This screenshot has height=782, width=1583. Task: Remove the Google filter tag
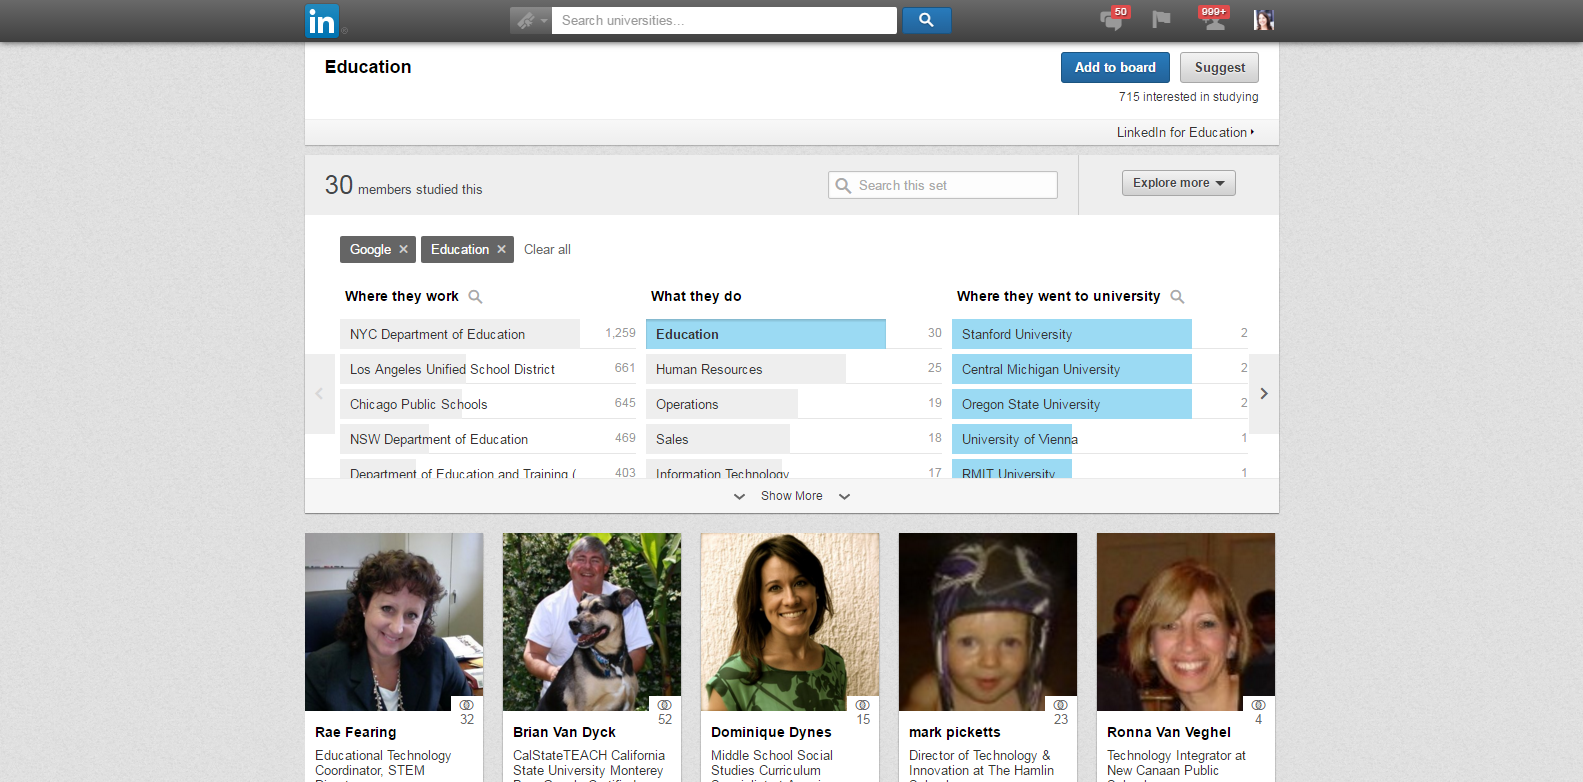click(x=403, y=249)
